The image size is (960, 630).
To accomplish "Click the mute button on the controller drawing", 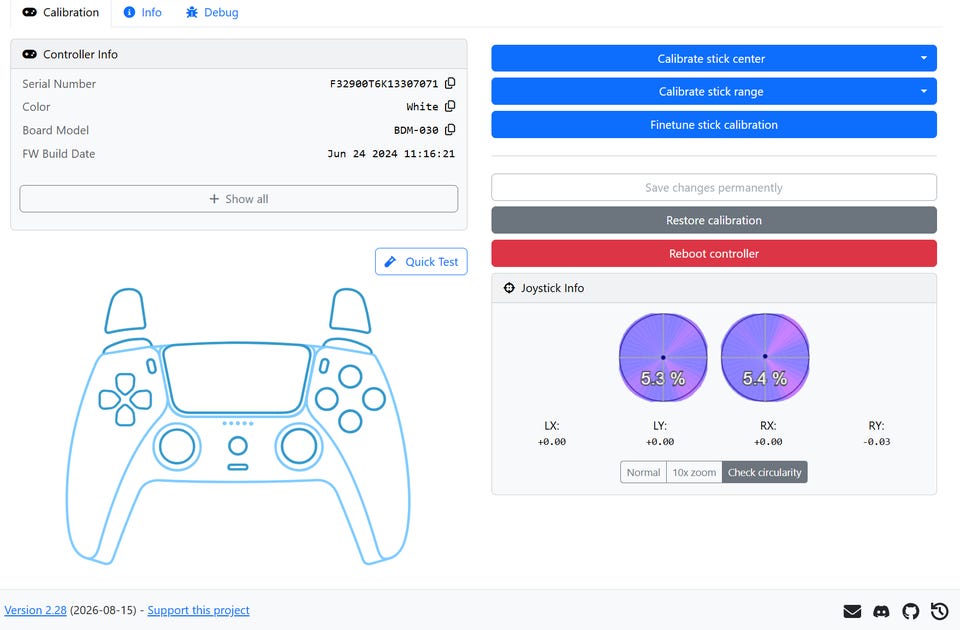I will pos(238,467).
